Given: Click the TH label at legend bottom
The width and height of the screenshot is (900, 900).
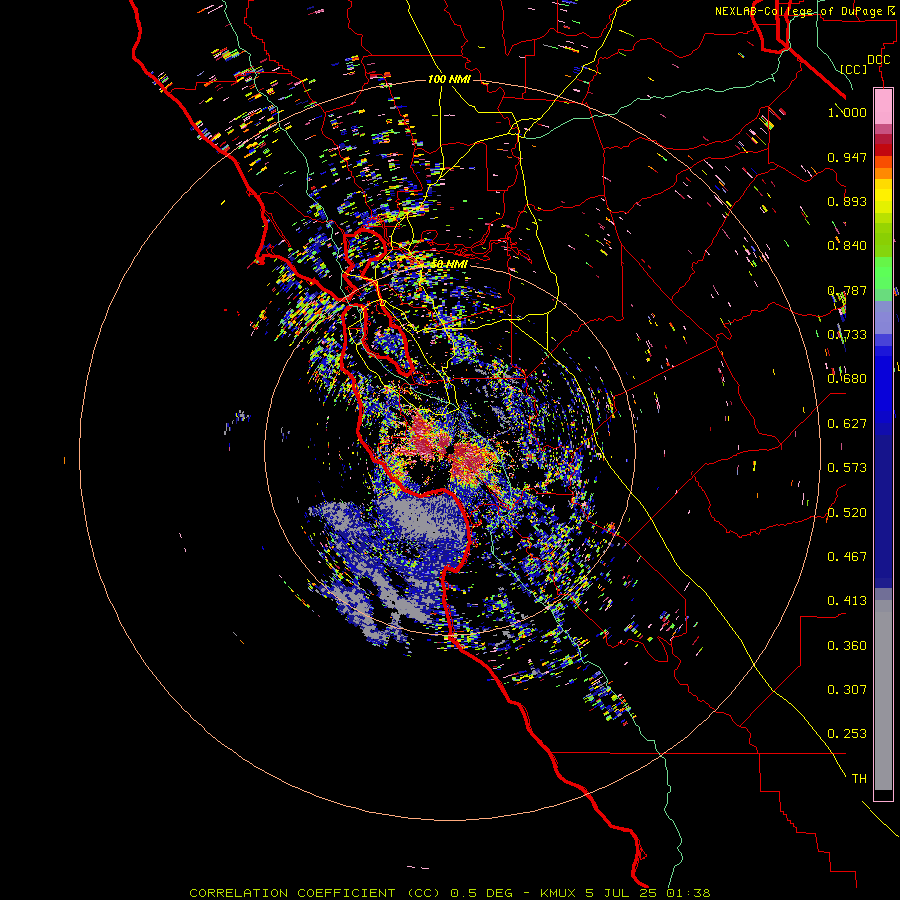Looking at the screenshot, I should [859, 779].
